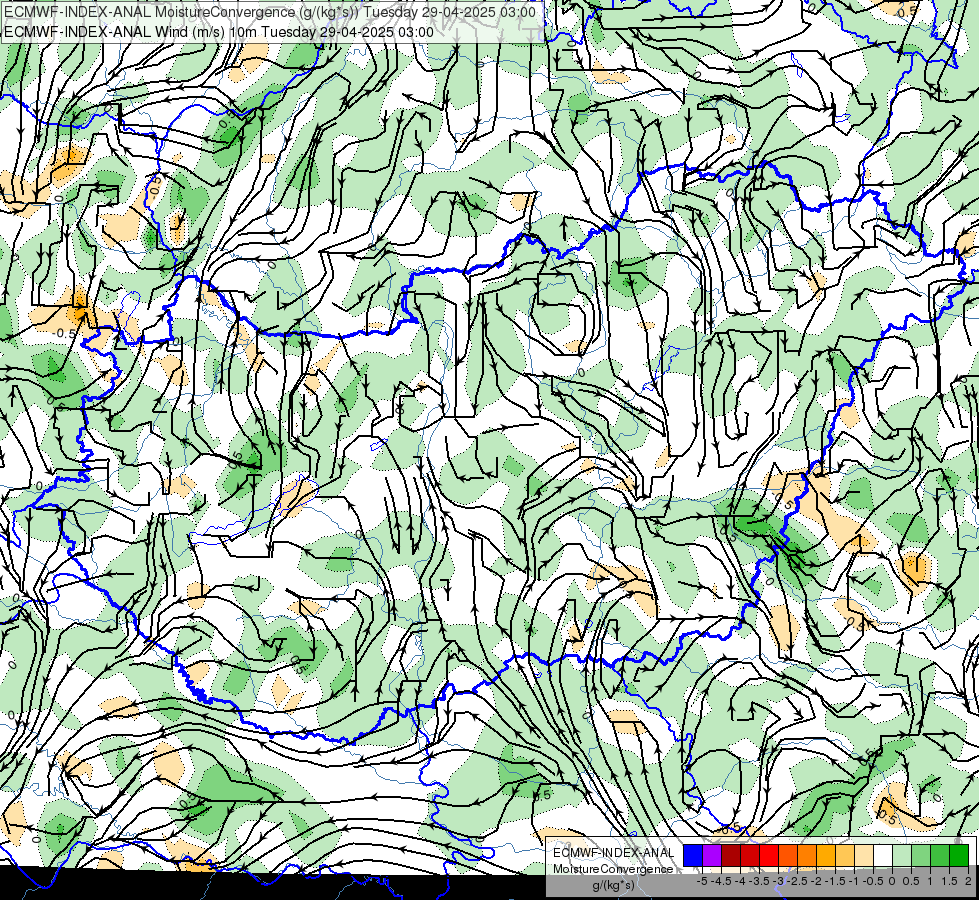979x900 pixels.
Task: Click the '-1.5' tick label on the legend scale
Action: click(835, 881)
